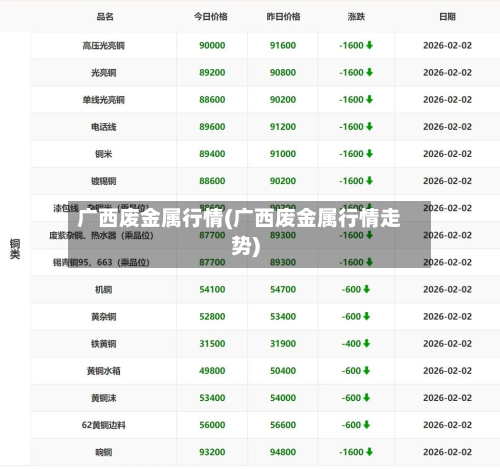Screen dimensions: 500x469
Task: Click the down arrow in 光亮铜 row
Action: [x=369, y=72]
